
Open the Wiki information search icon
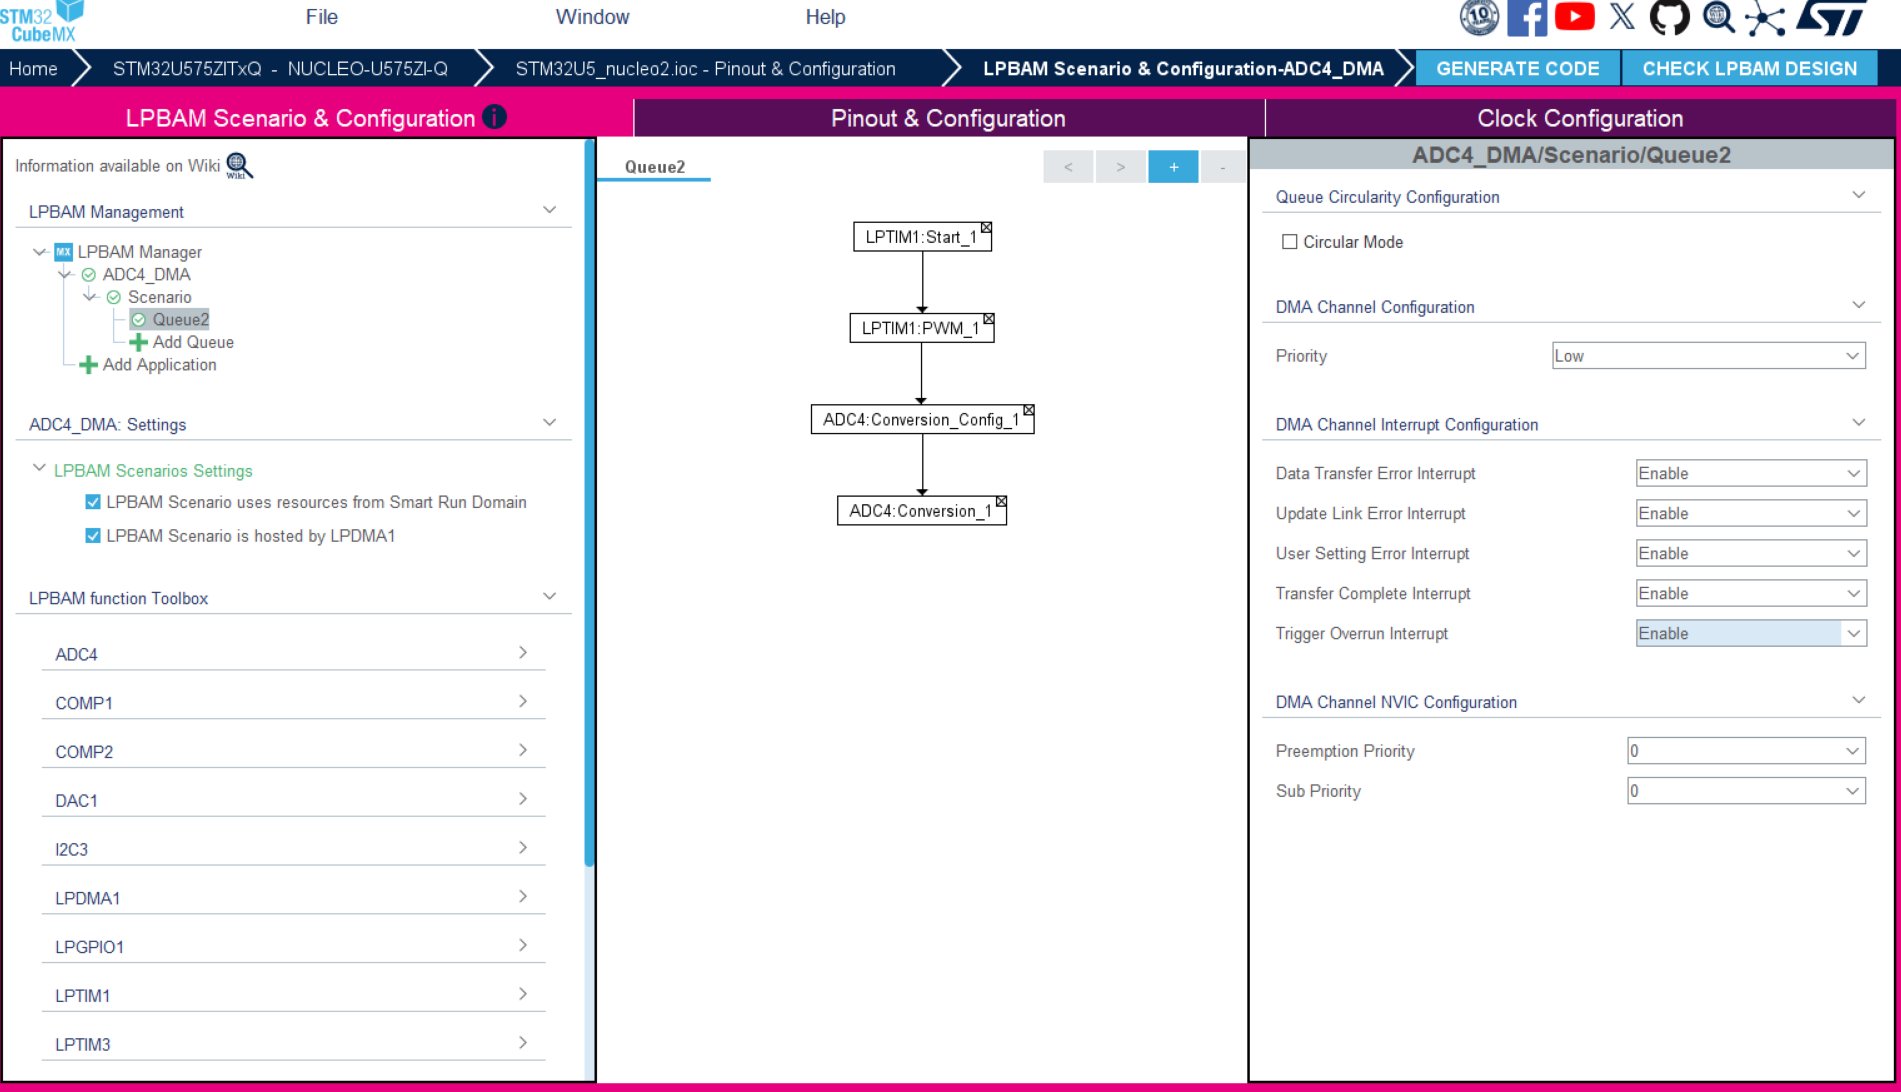coord(239,165)
